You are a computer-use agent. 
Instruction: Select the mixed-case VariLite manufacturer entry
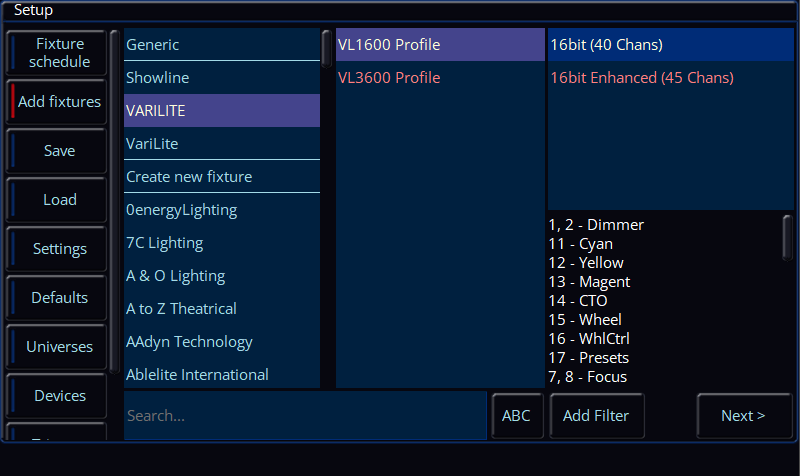click(222, 143)
